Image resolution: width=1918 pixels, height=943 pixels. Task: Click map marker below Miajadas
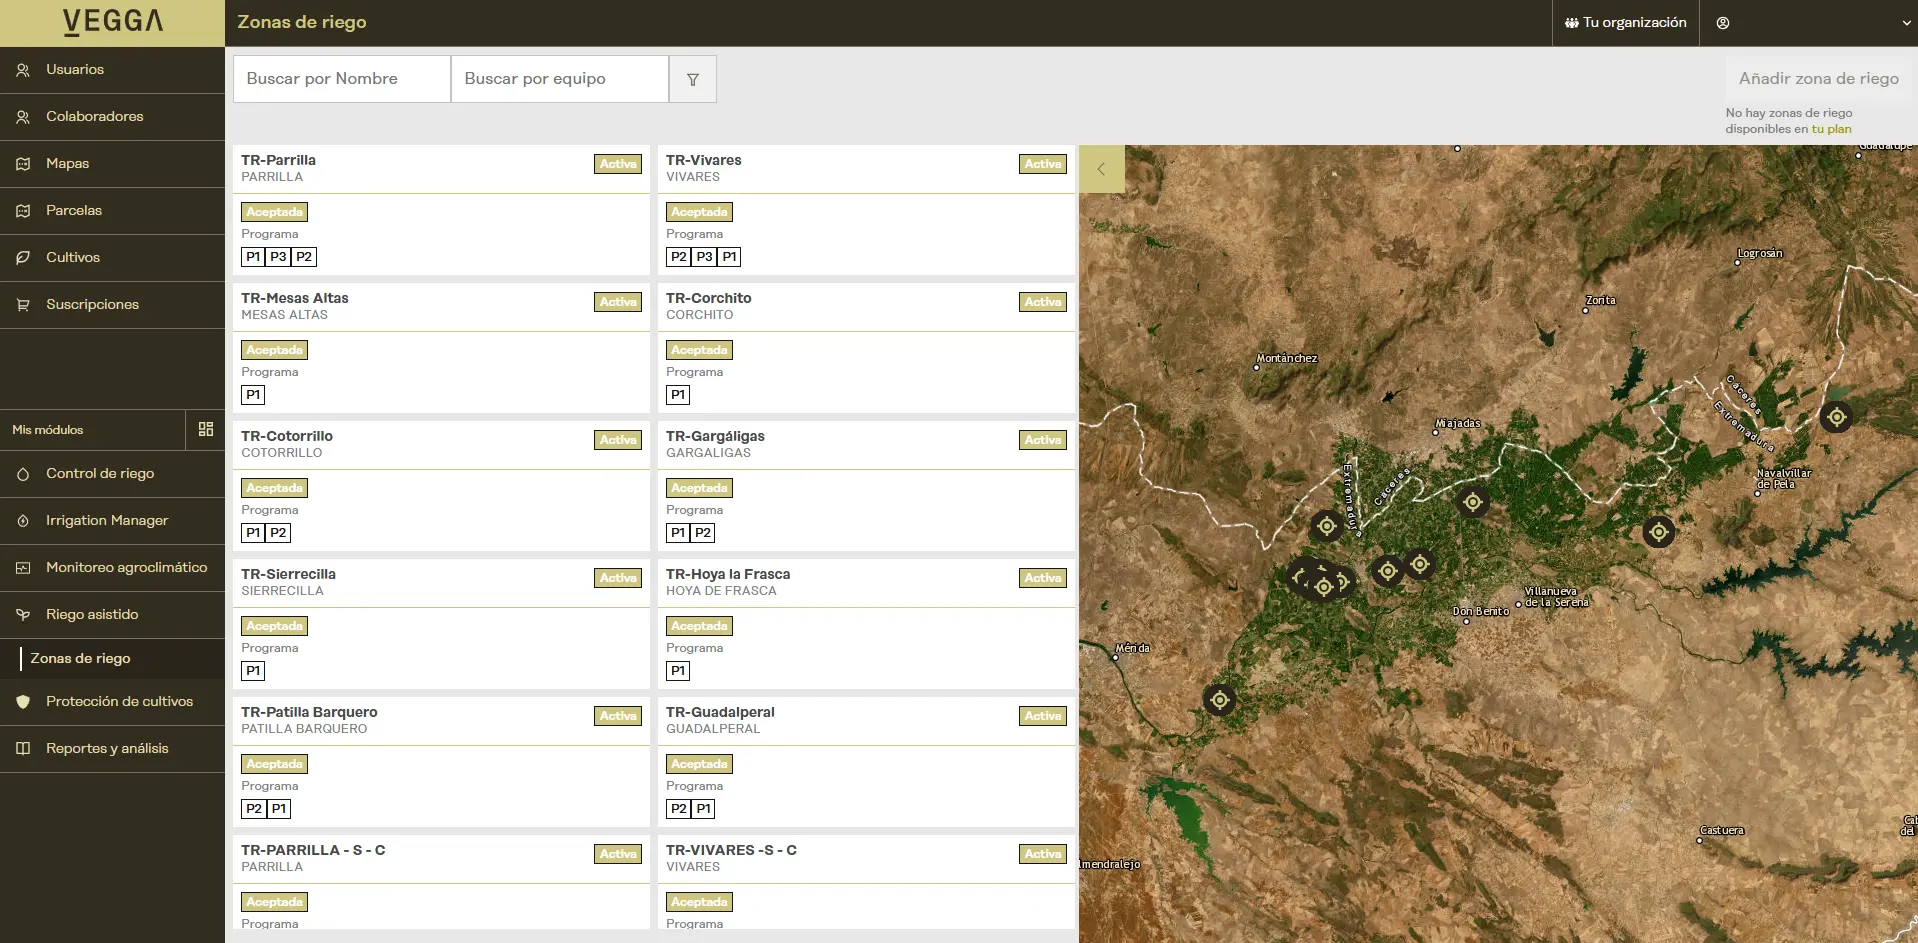tap(1473, 502)
